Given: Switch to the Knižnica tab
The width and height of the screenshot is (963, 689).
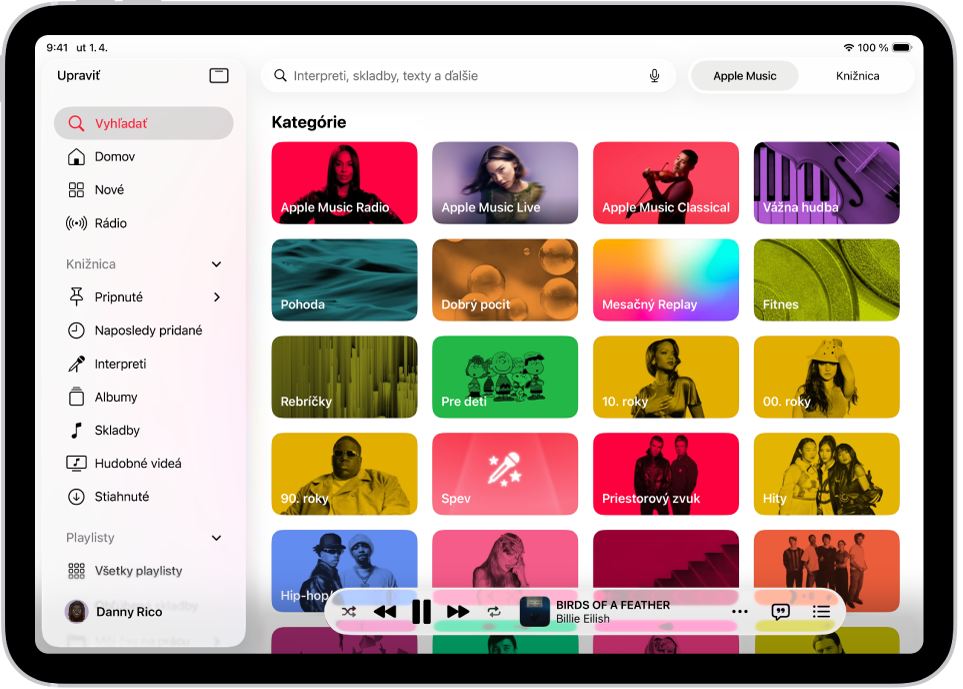Looking at the screenshot, I should (x=857, y=76).
